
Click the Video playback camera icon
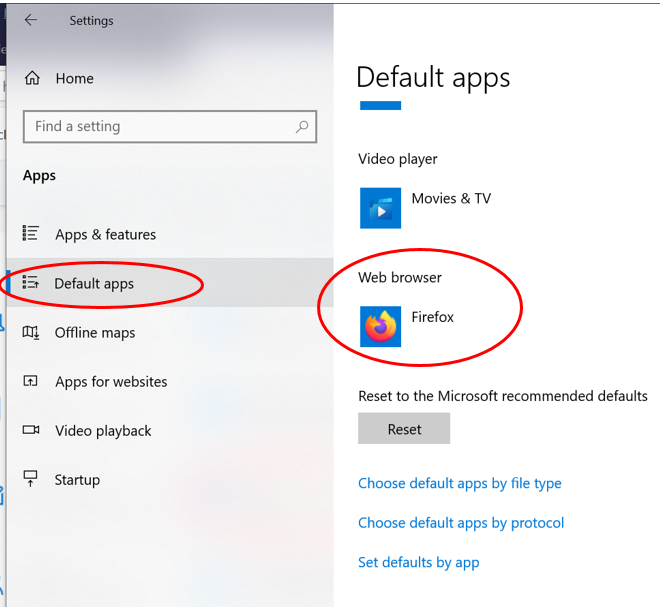click(x=31, y=430)
